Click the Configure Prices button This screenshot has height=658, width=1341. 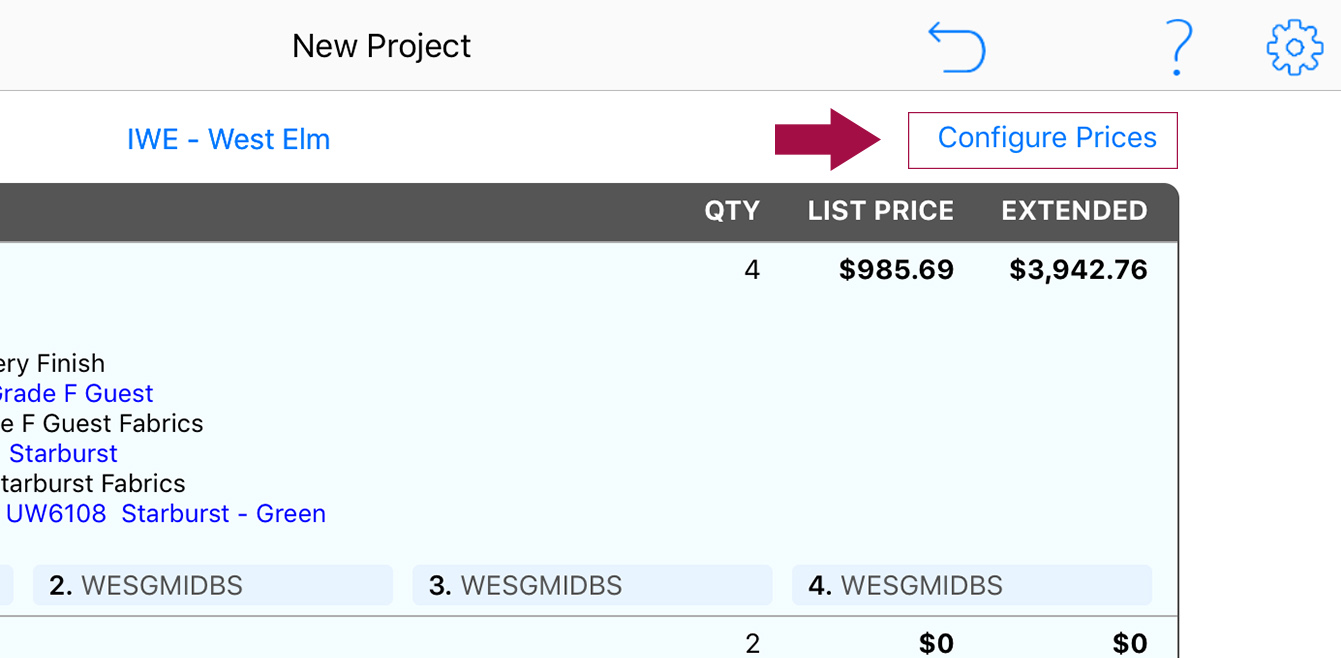[1043, 140]
